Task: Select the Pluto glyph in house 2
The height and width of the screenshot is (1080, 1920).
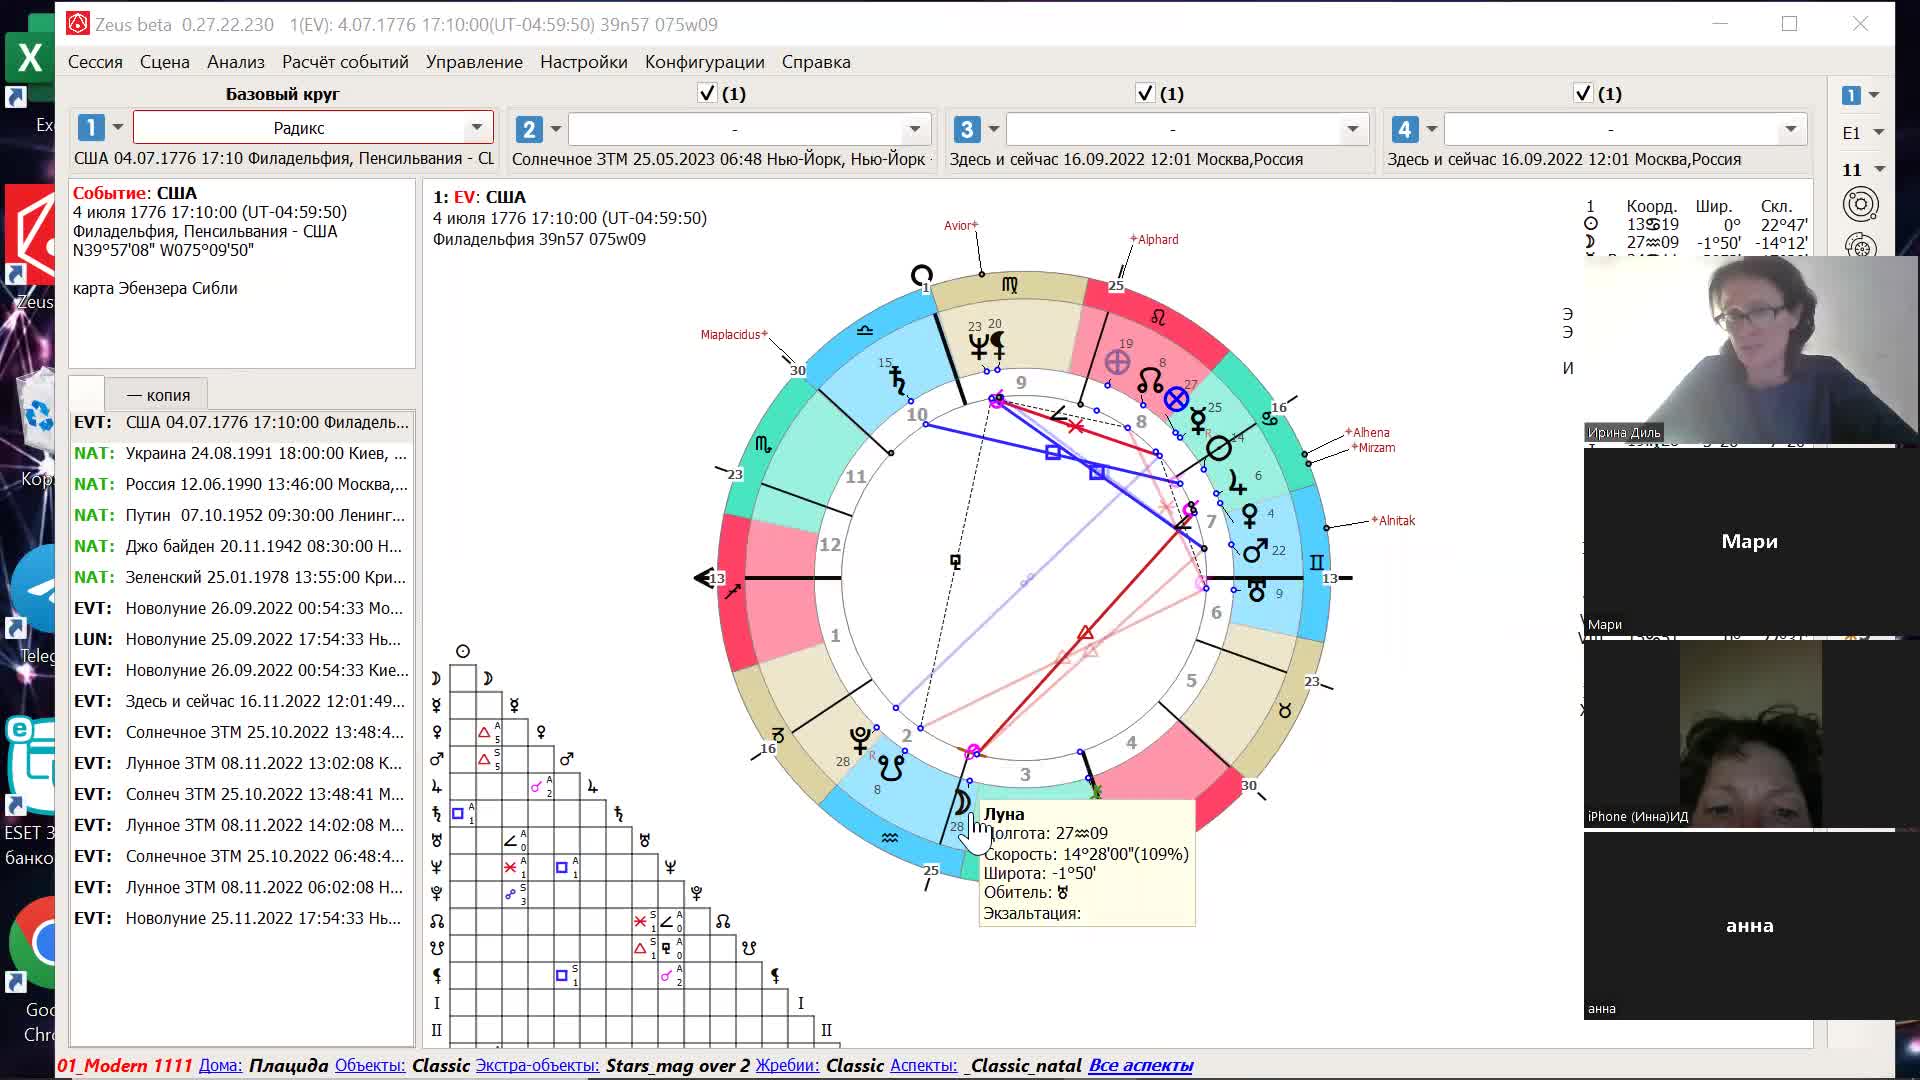Action: 860,740
